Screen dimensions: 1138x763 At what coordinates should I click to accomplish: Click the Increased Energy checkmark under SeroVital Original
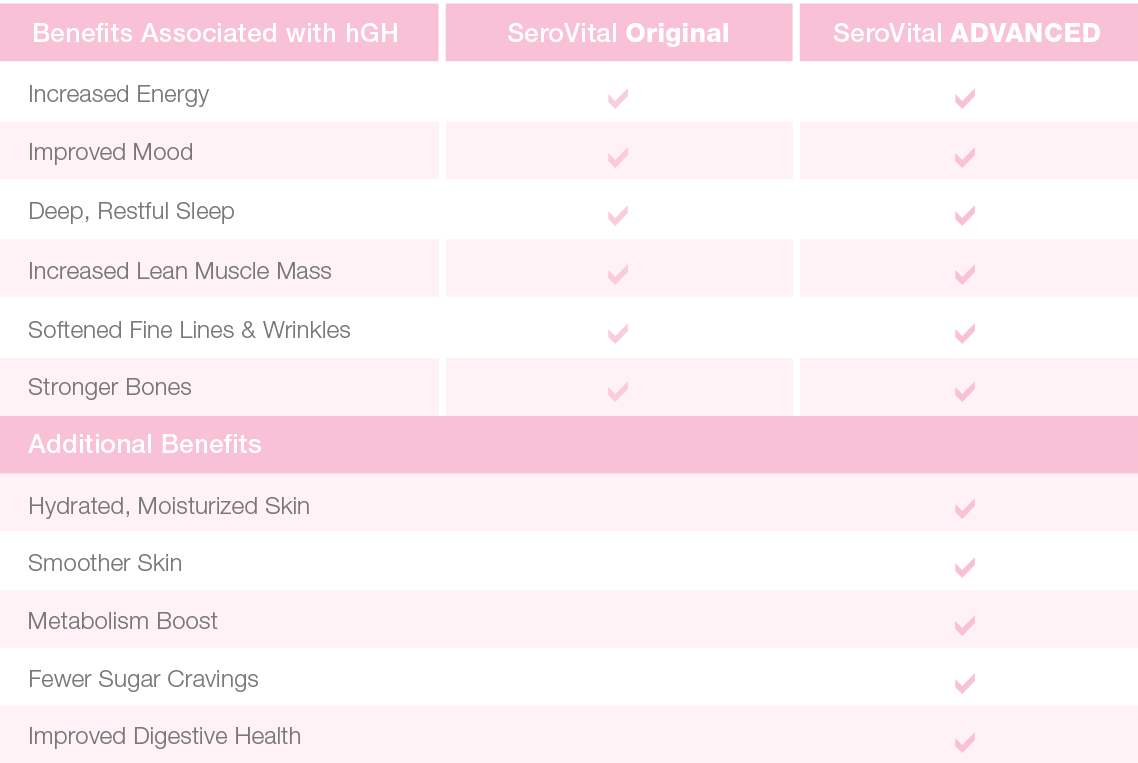[618, 98]
